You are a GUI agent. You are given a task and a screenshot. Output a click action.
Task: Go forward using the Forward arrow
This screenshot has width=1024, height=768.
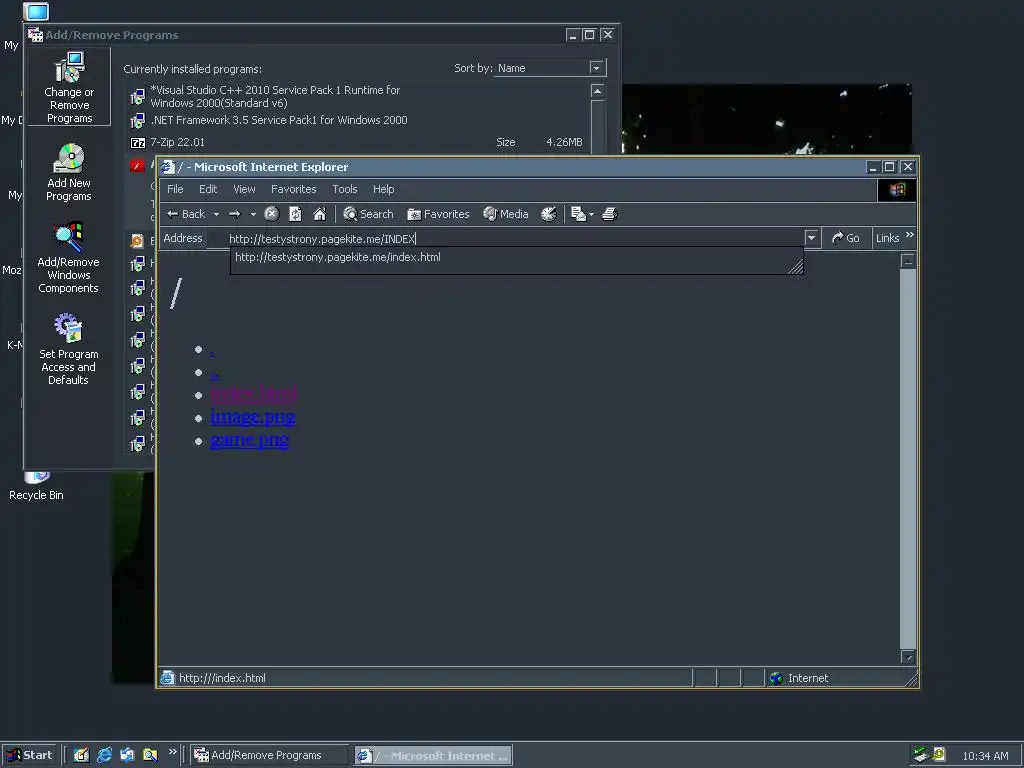[x=235, y=214]
